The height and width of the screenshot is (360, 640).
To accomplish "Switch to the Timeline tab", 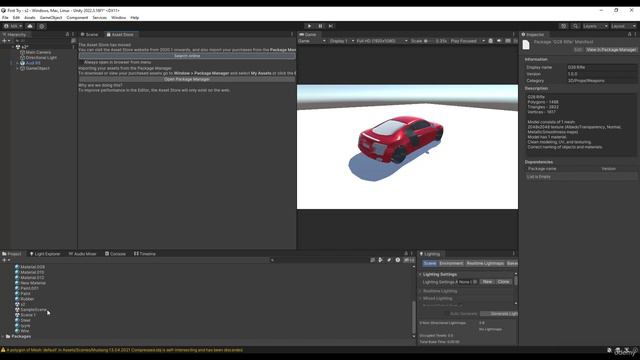I will coord(145,254).
